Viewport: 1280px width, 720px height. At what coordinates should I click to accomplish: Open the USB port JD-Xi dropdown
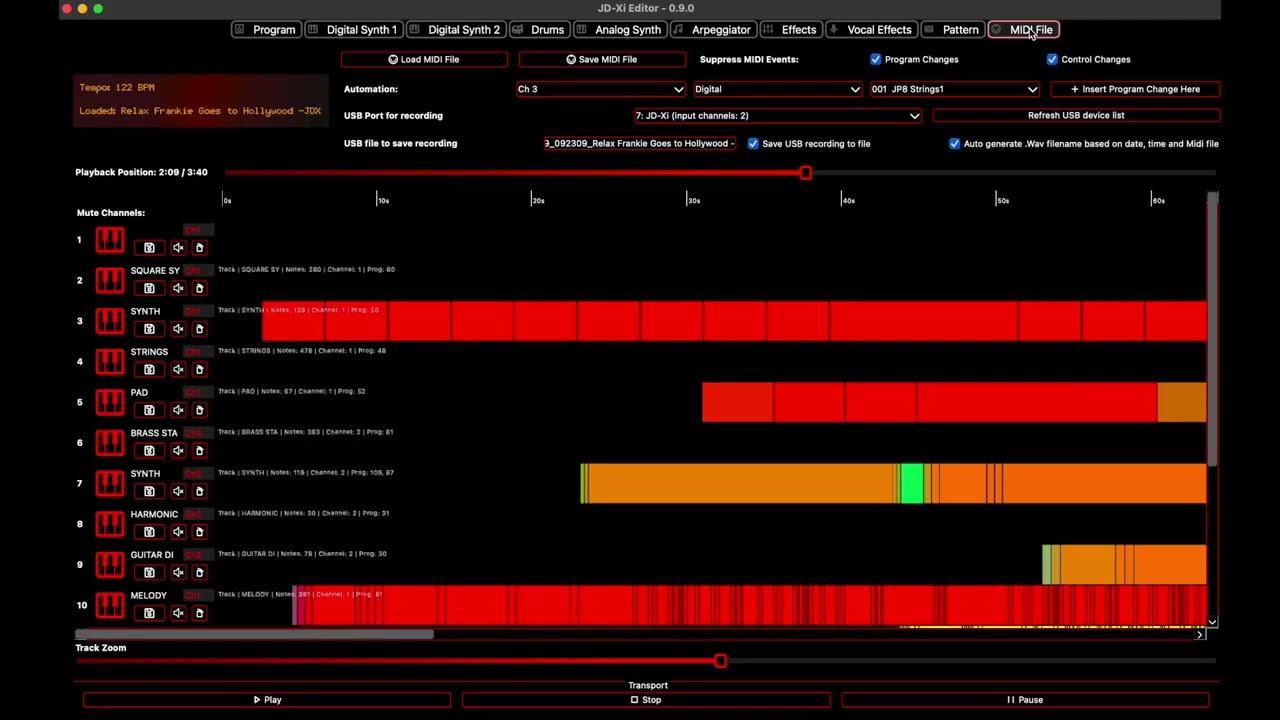point(777,115)
